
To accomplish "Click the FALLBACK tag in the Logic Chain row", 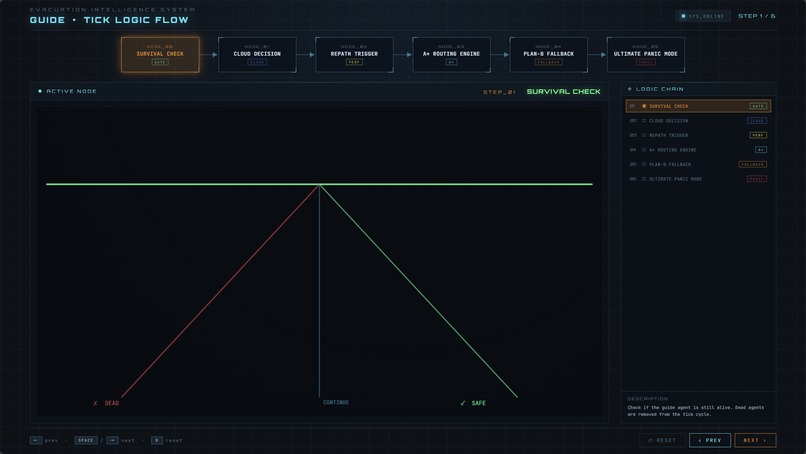I will [x=753, y=165].
